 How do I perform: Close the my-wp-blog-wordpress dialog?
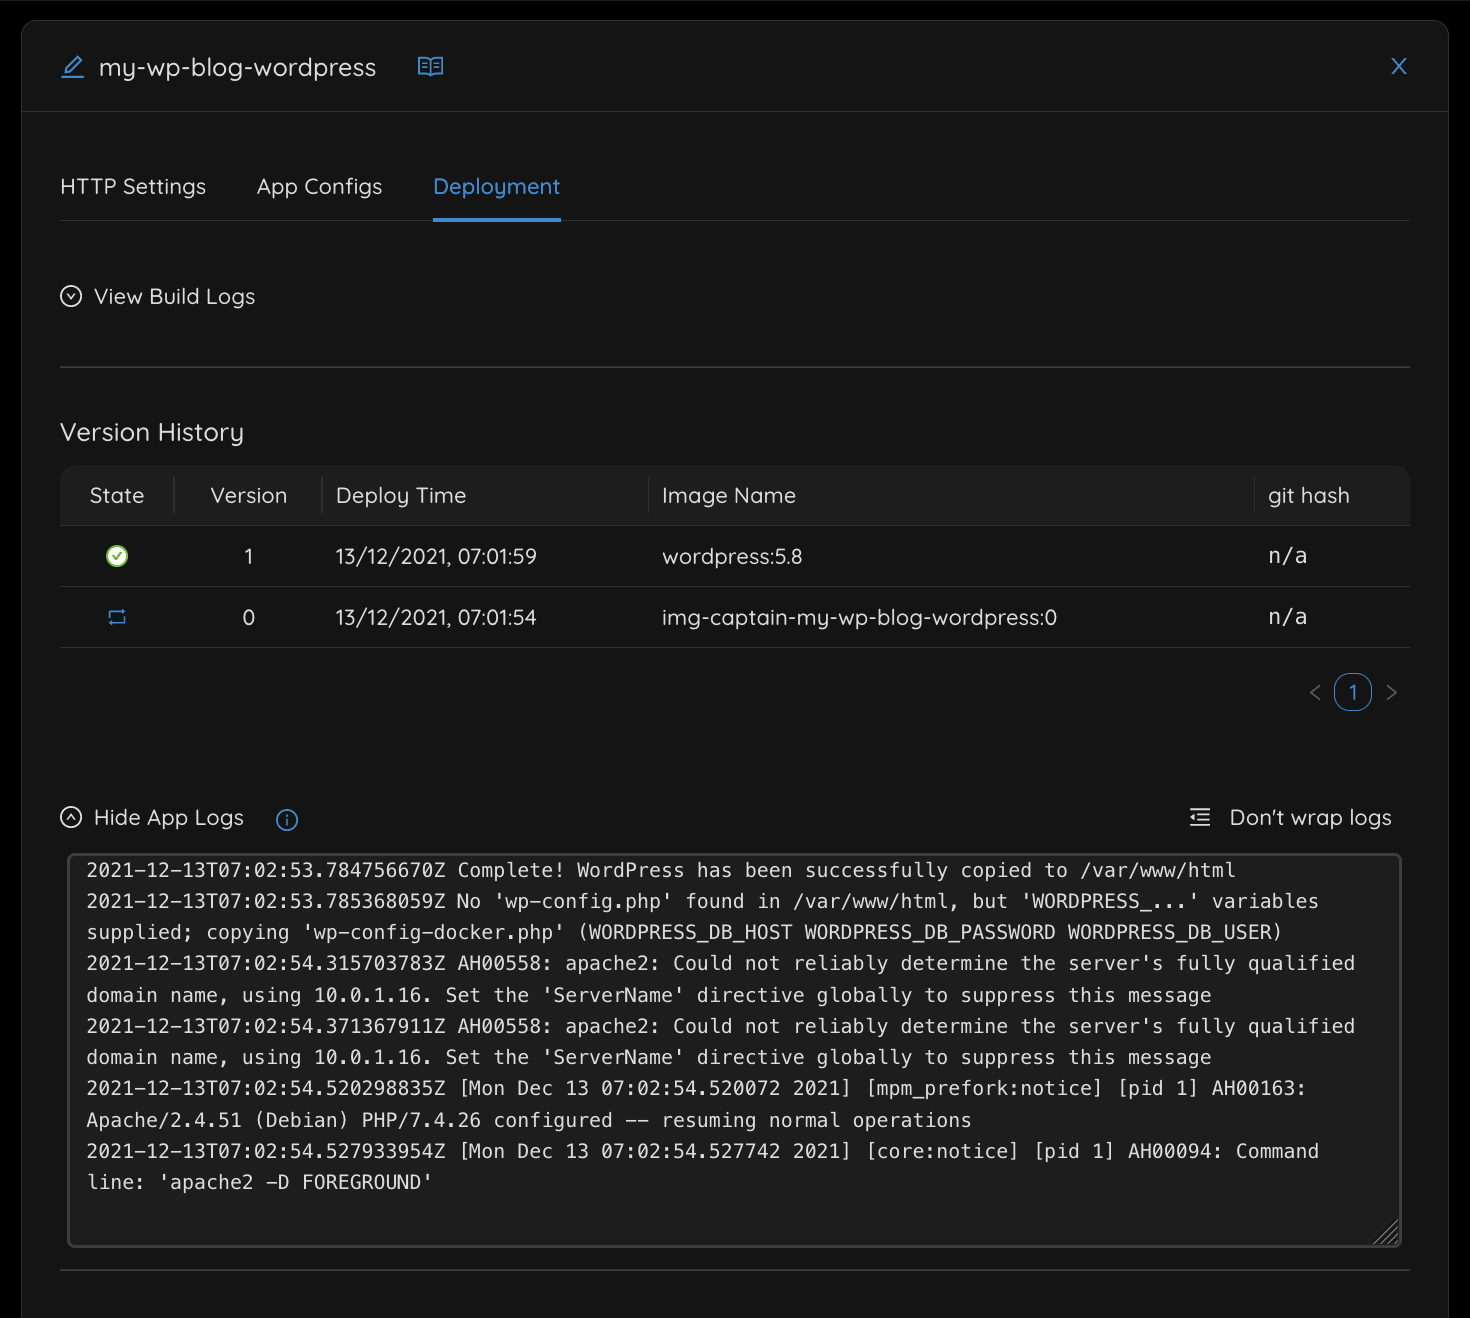click(x=1398, y=66)
